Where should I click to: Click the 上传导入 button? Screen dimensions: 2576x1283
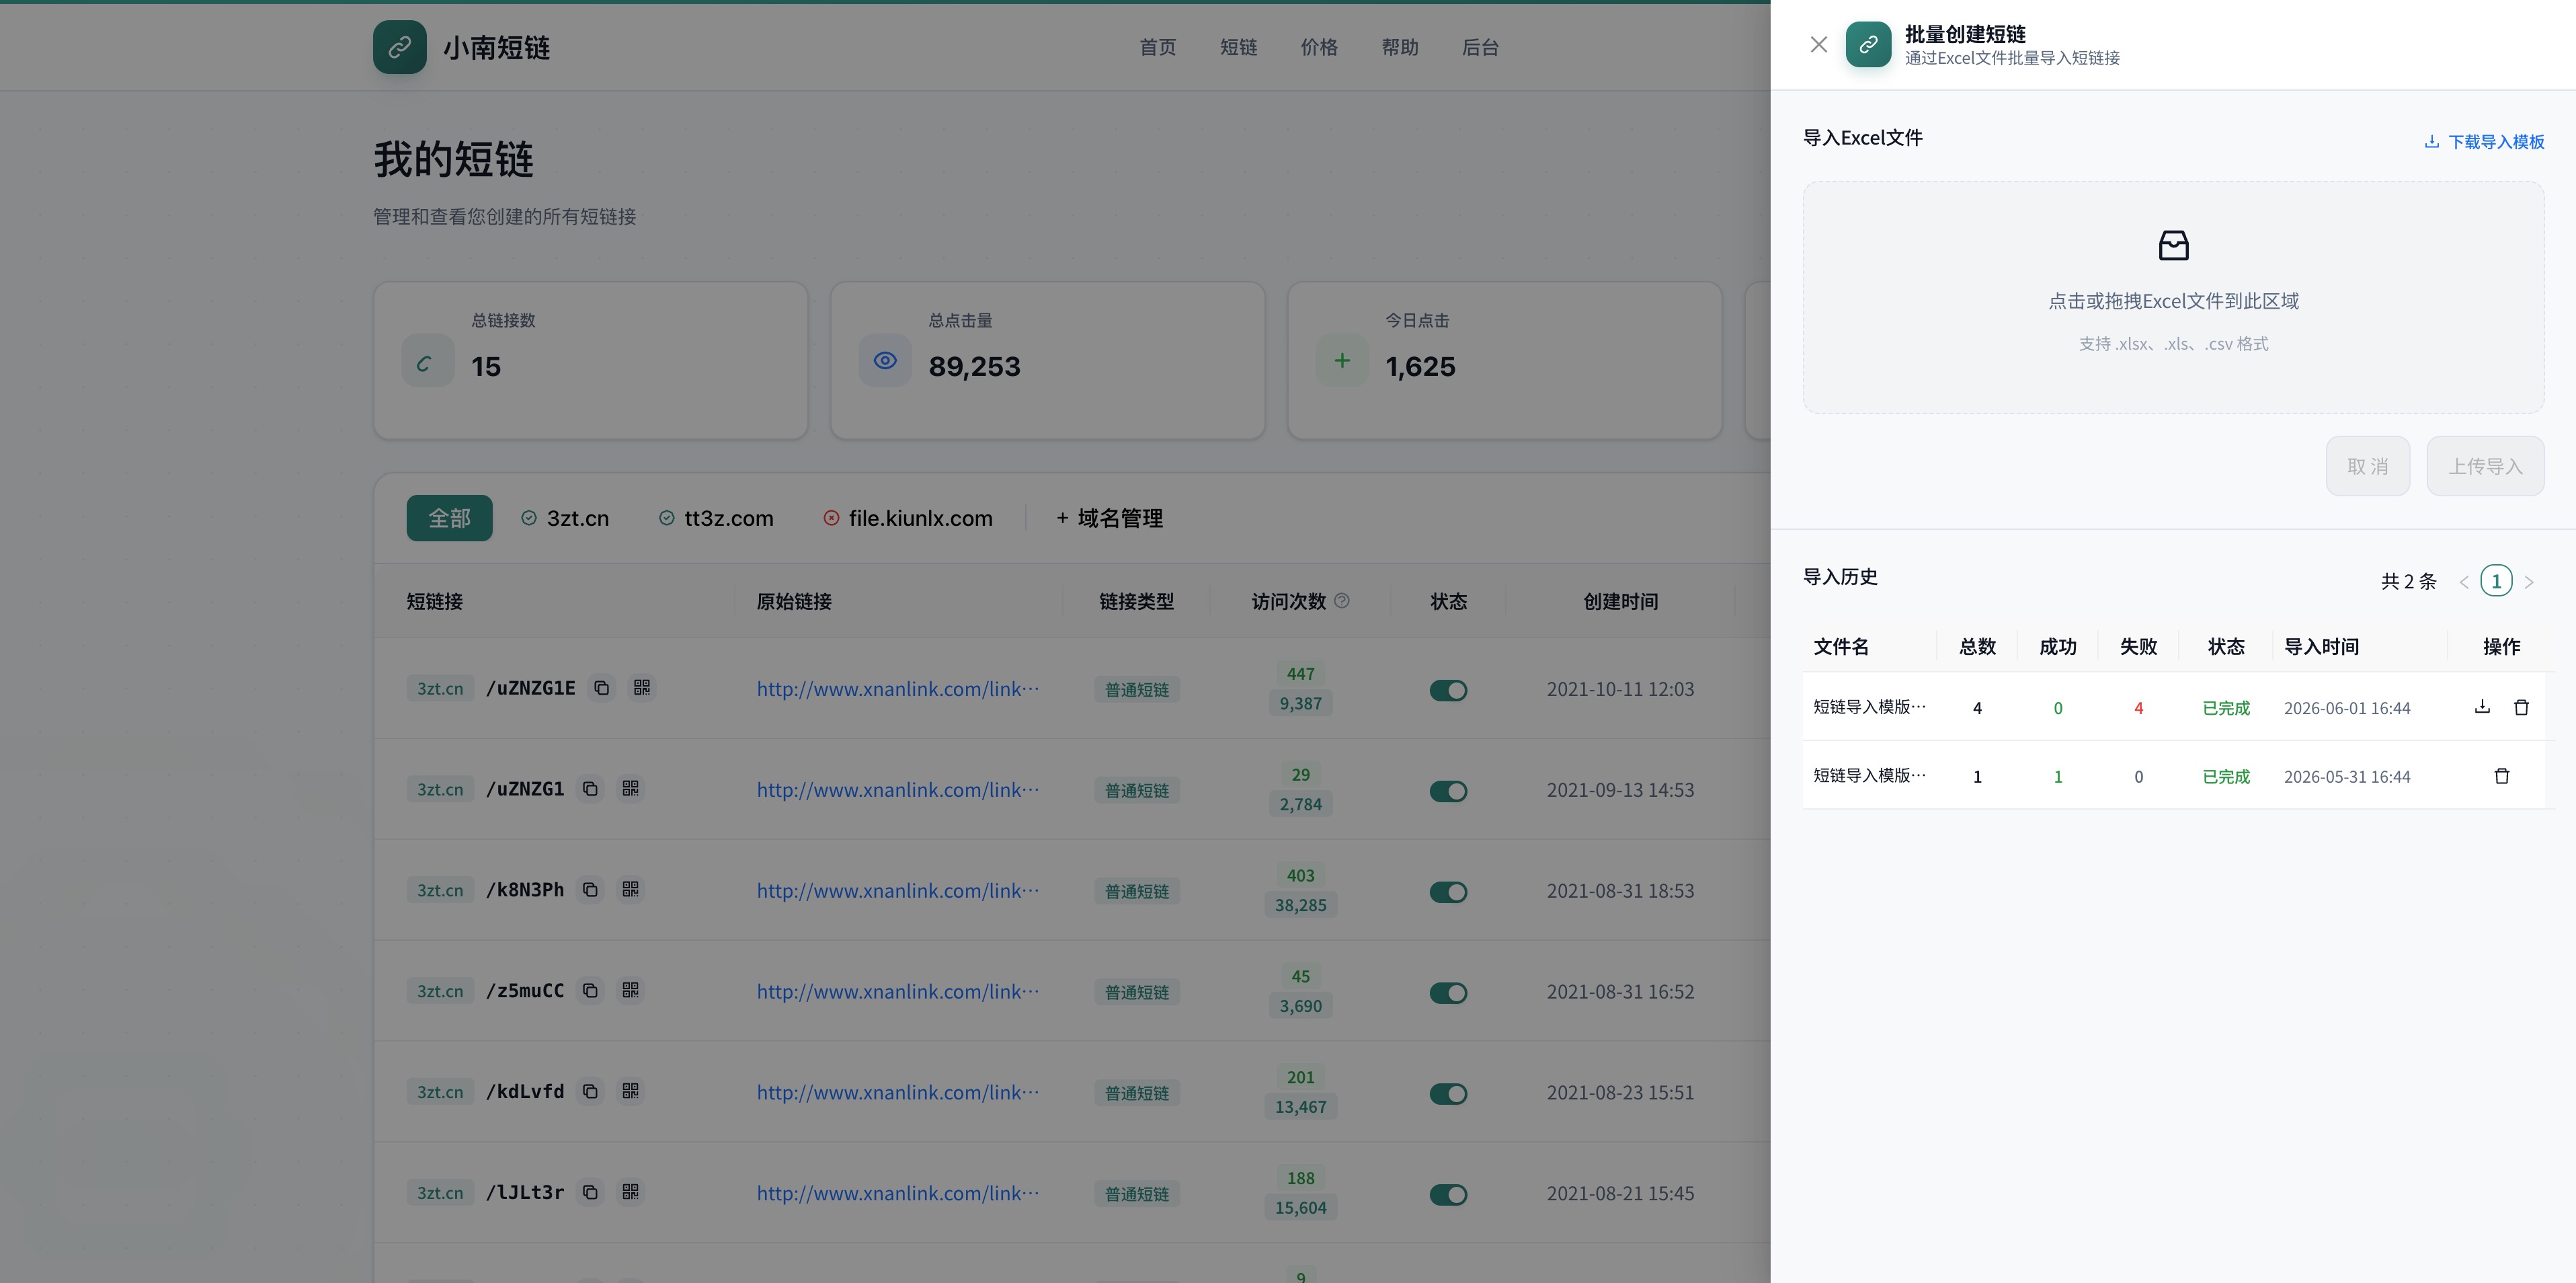tap(2485, 466)
